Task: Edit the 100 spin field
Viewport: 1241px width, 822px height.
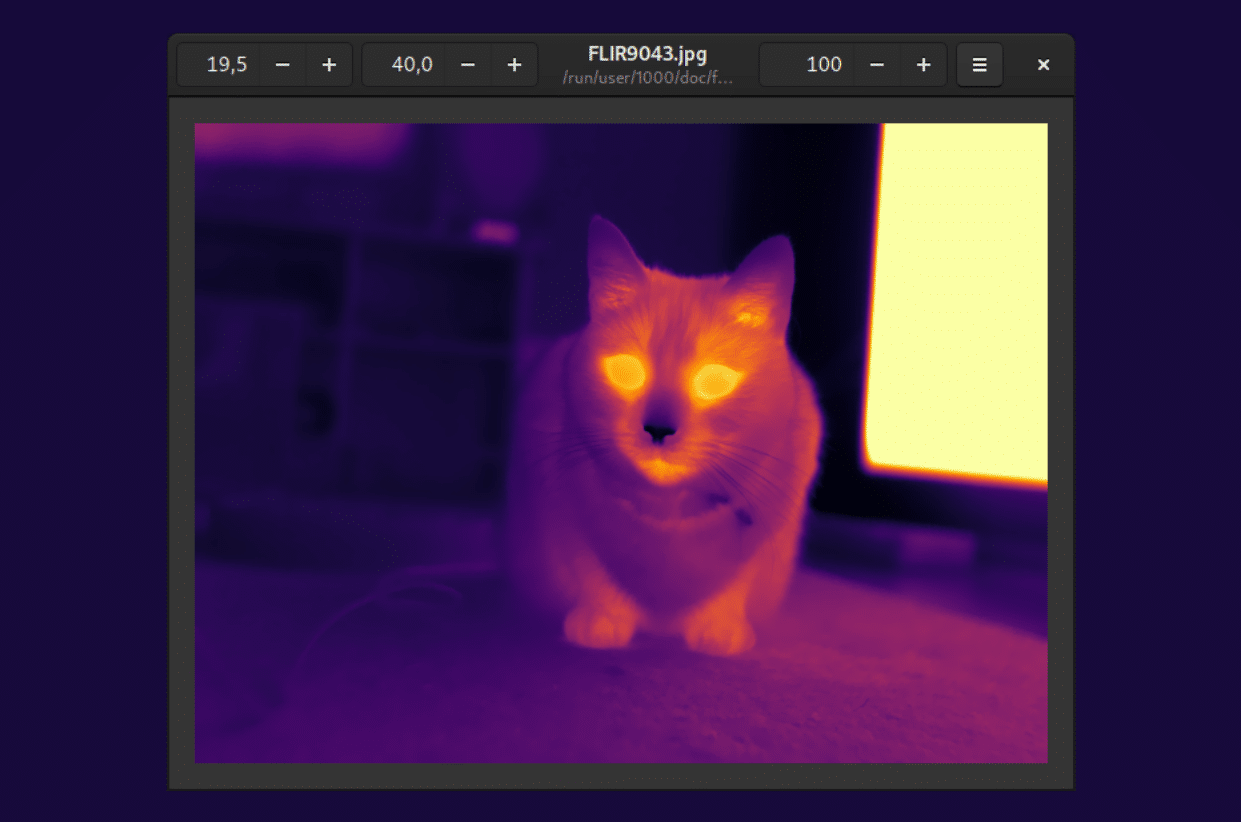Action: click(x=807, y=65)
